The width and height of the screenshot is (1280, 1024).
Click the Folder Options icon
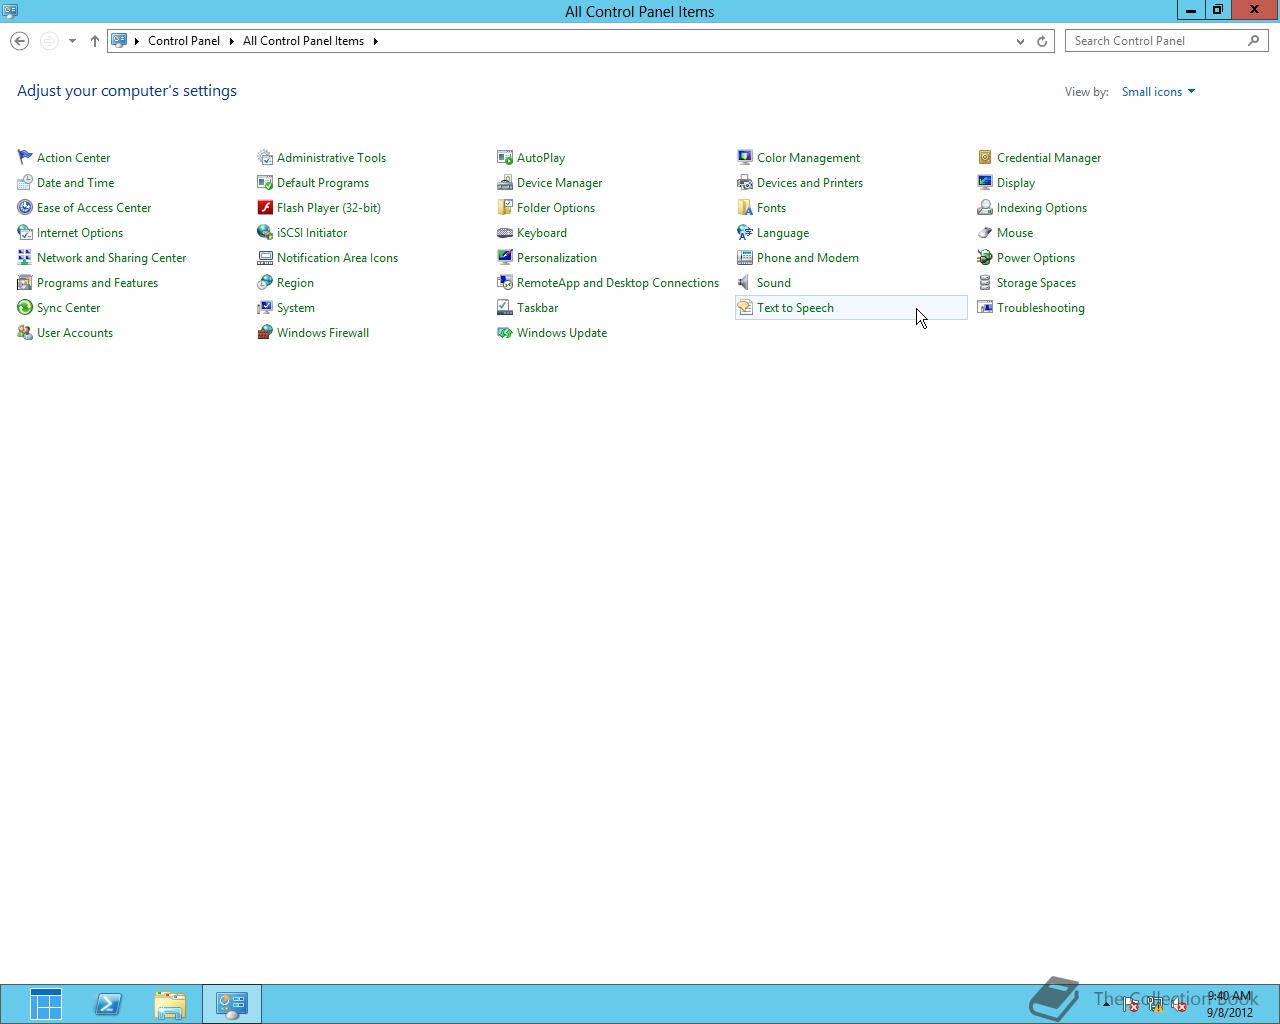(505, 207)
